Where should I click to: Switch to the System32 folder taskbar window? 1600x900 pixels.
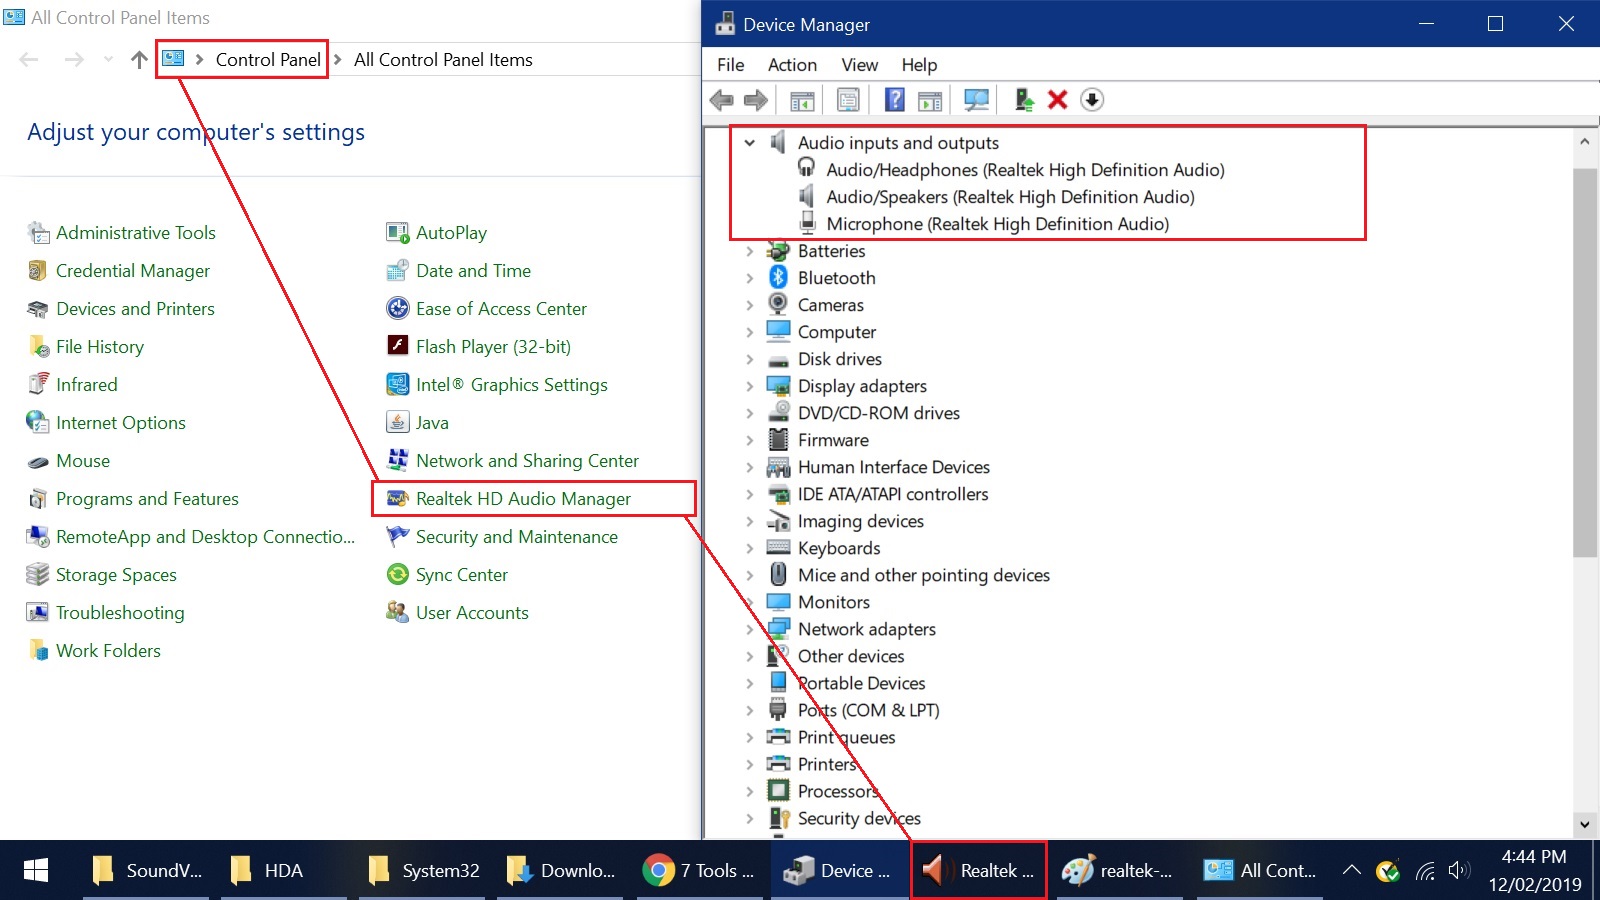424,871
